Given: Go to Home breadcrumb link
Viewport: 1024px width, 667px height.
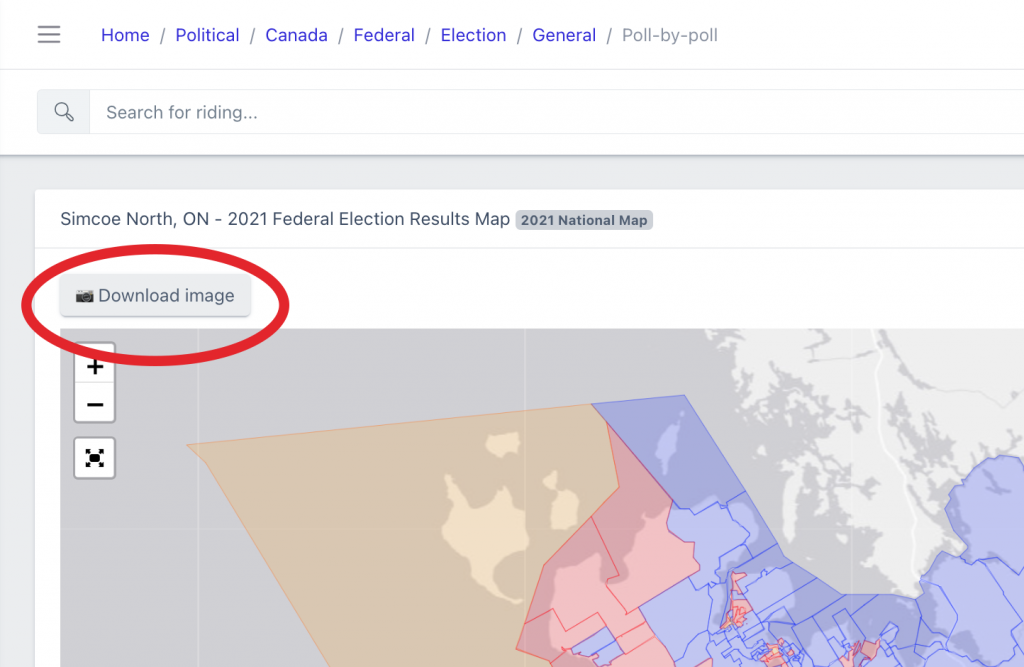Looking at the screenshot, I should point(125,35).
